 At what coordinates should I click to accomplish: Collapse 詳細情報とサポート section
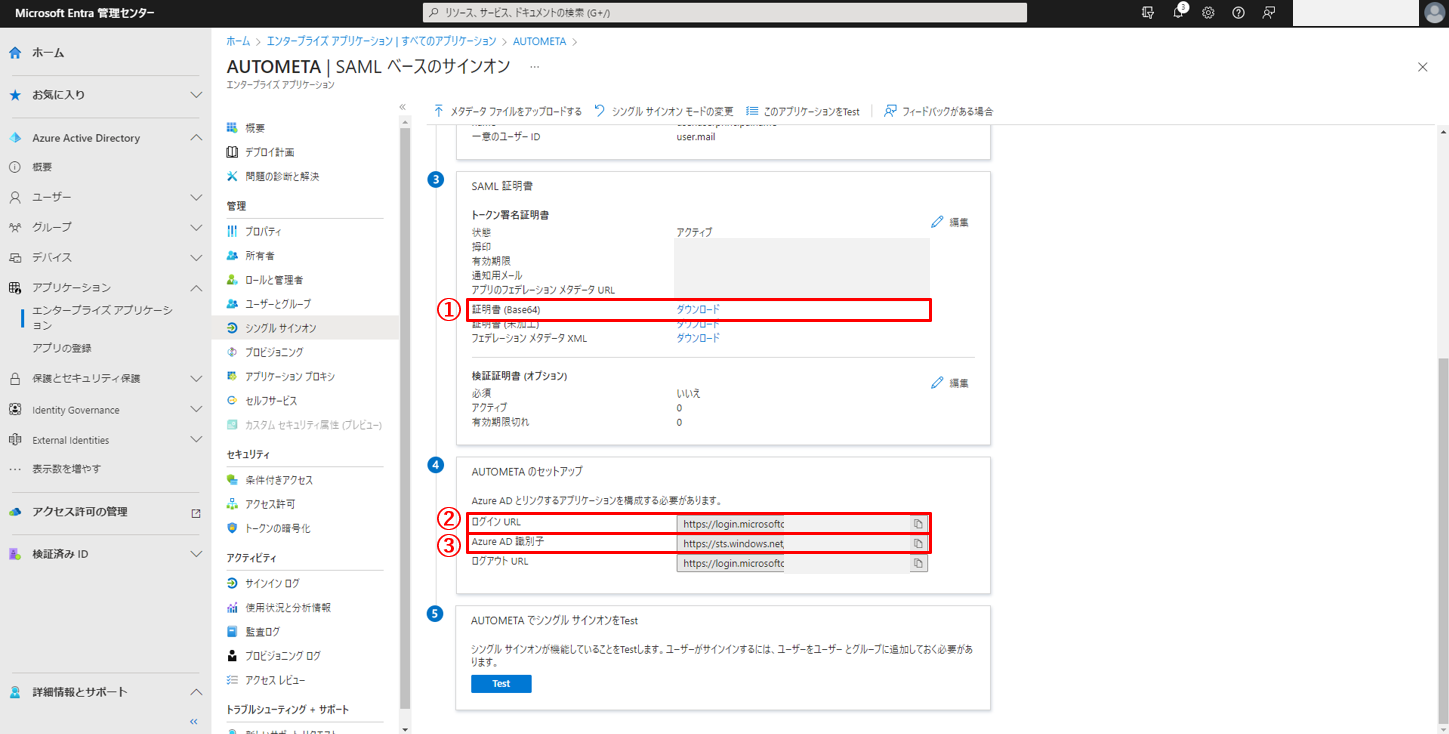(x=196, y=692)
